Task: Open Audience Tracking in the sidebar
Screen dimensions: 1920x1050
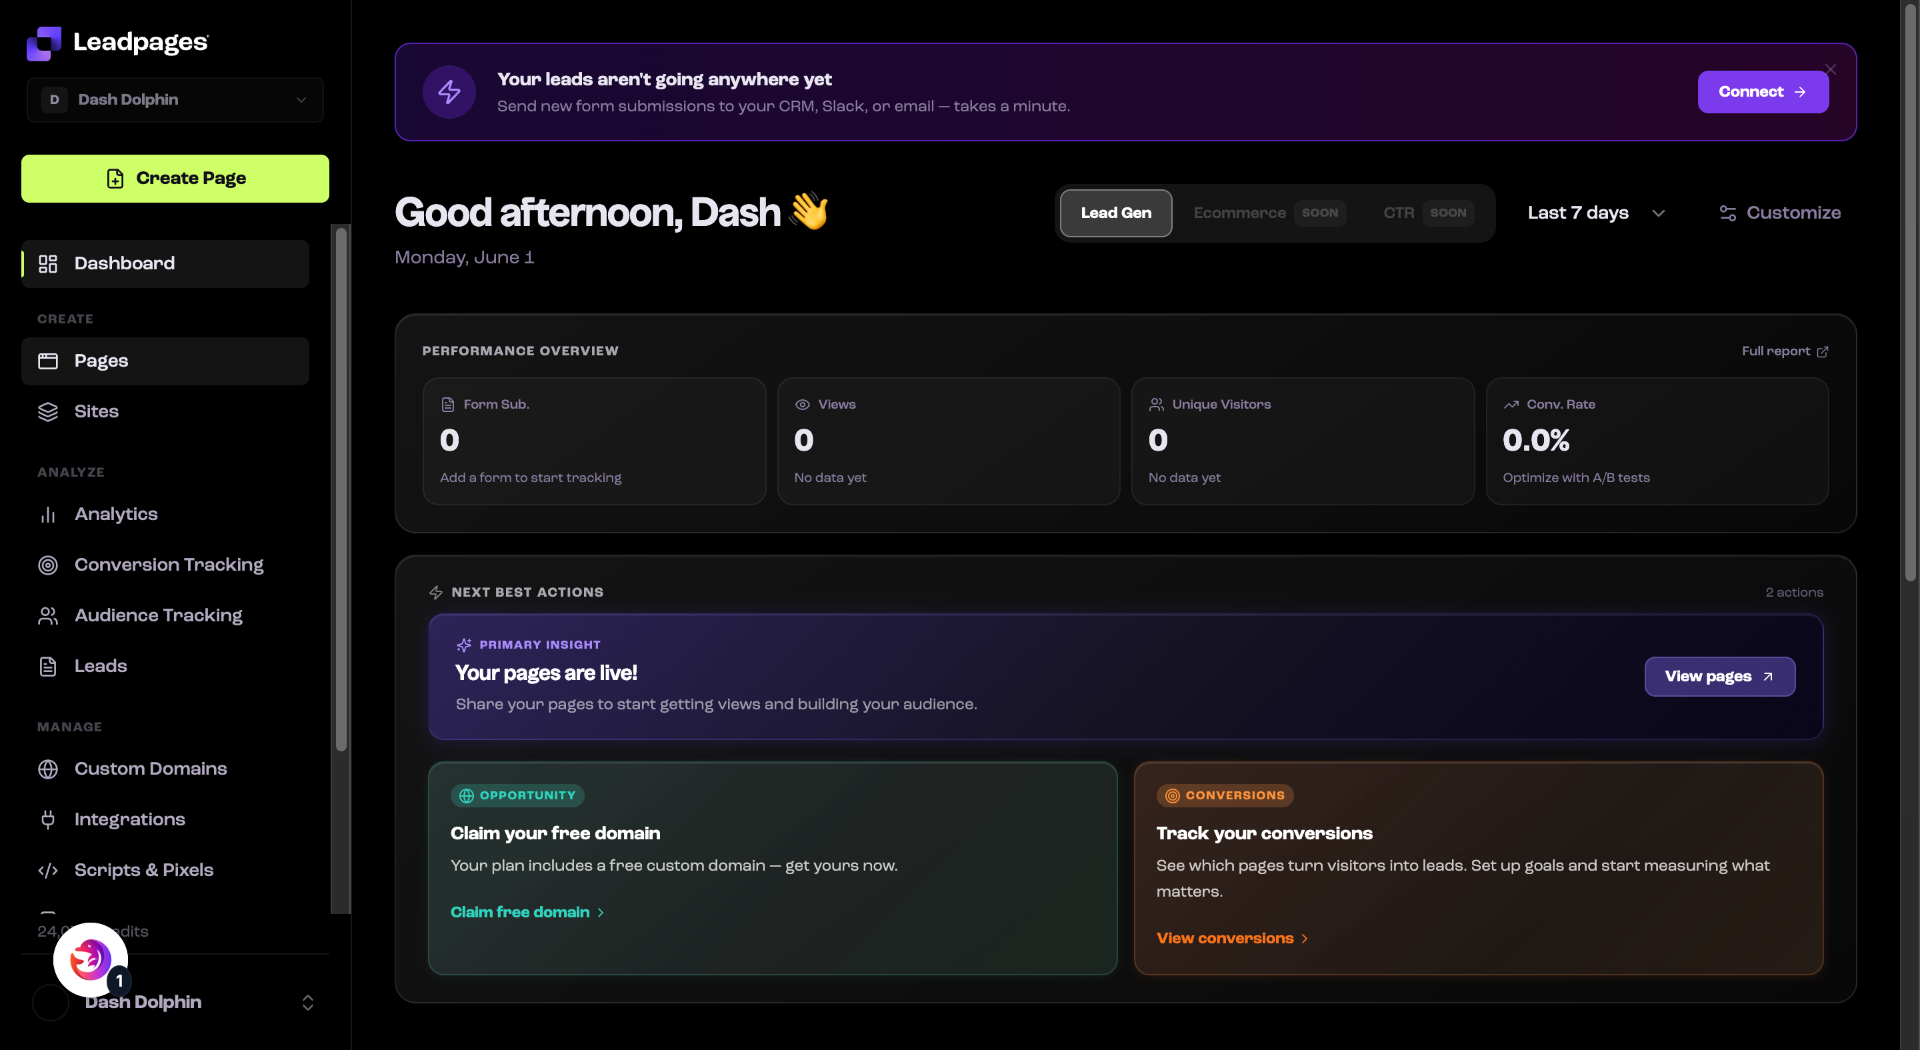Action: pyautogui.click(x=165, y=616)
